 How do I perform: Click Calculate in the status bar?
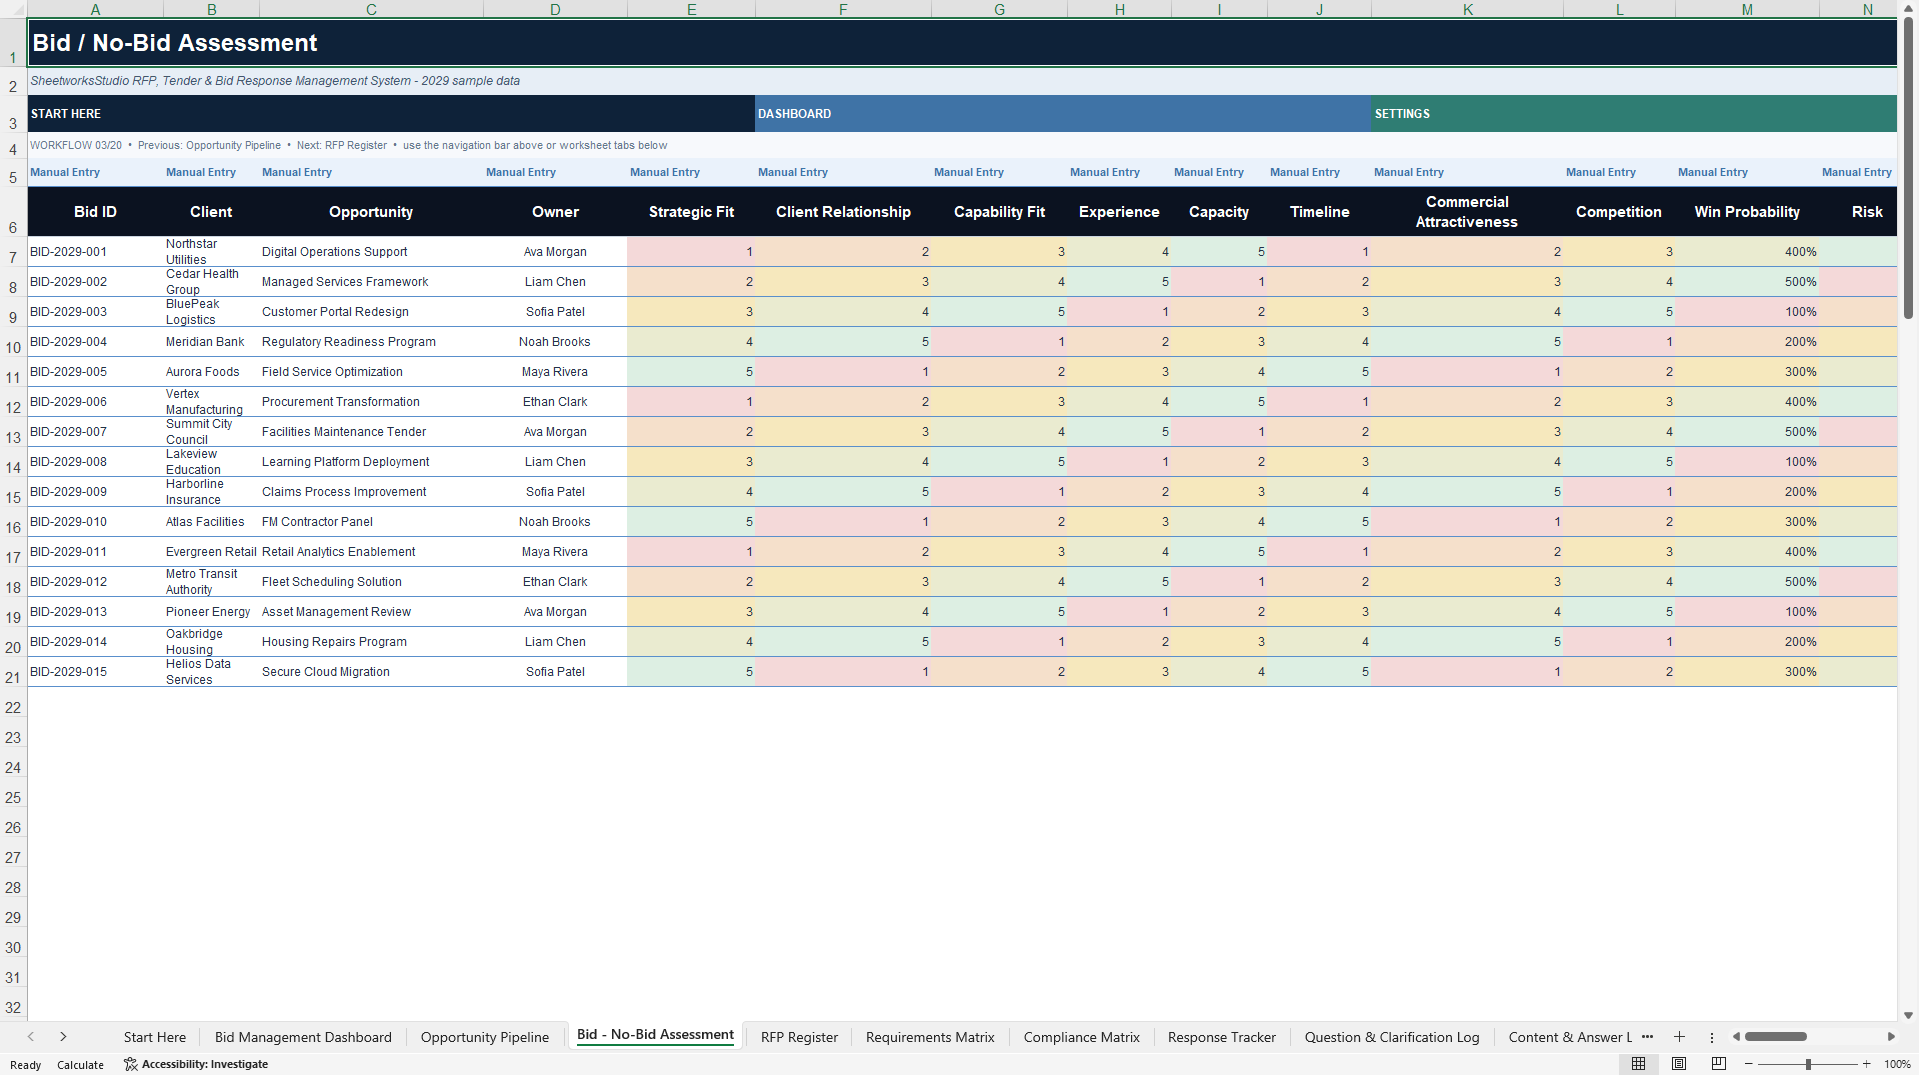coord(80,1064)
